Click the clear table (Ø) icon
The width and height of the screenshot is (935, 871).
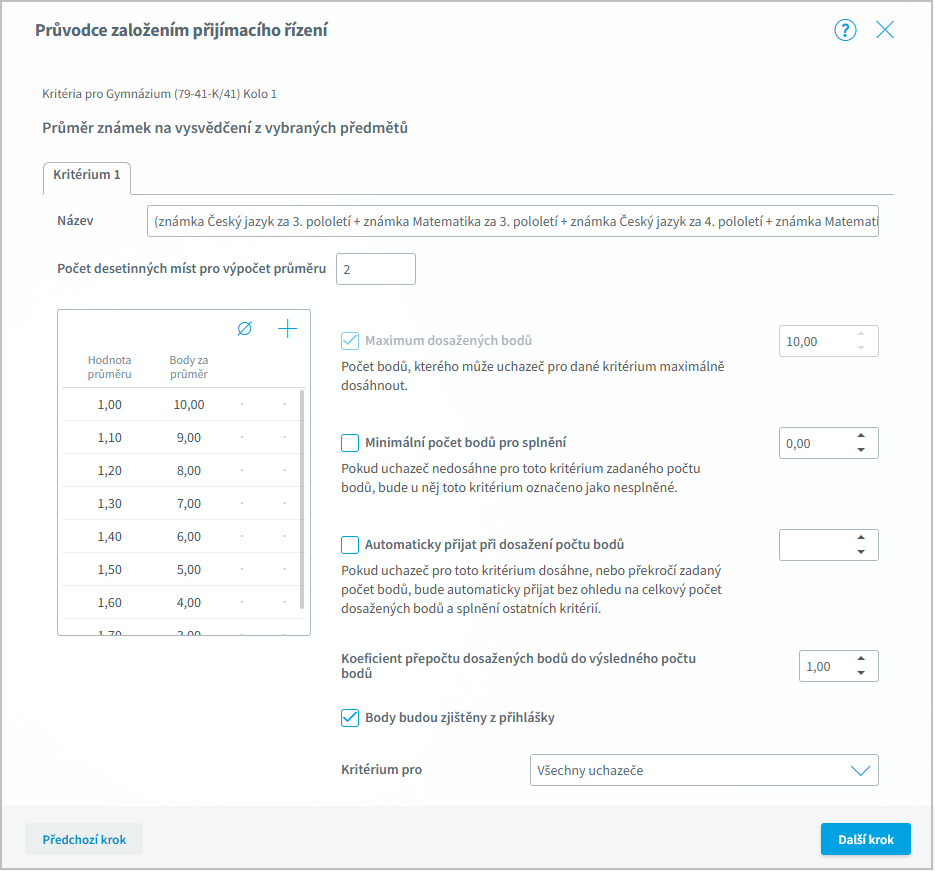point(244,329)
